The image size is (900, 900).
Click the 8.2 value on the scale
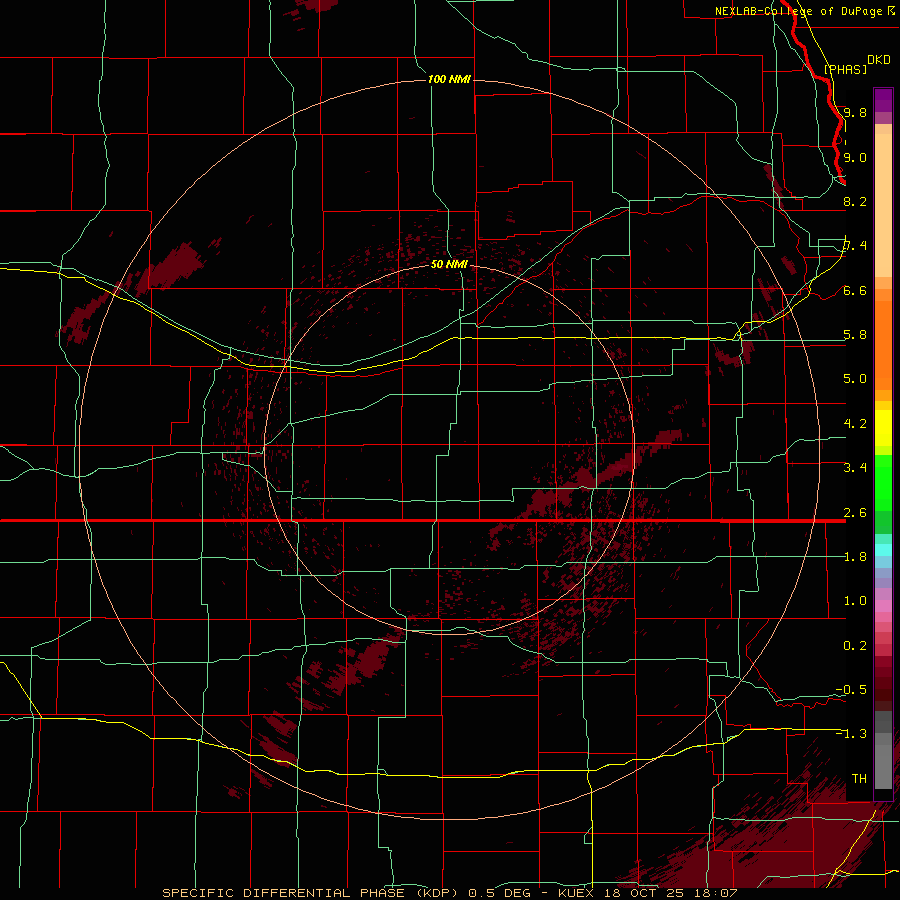click(855, 201)
